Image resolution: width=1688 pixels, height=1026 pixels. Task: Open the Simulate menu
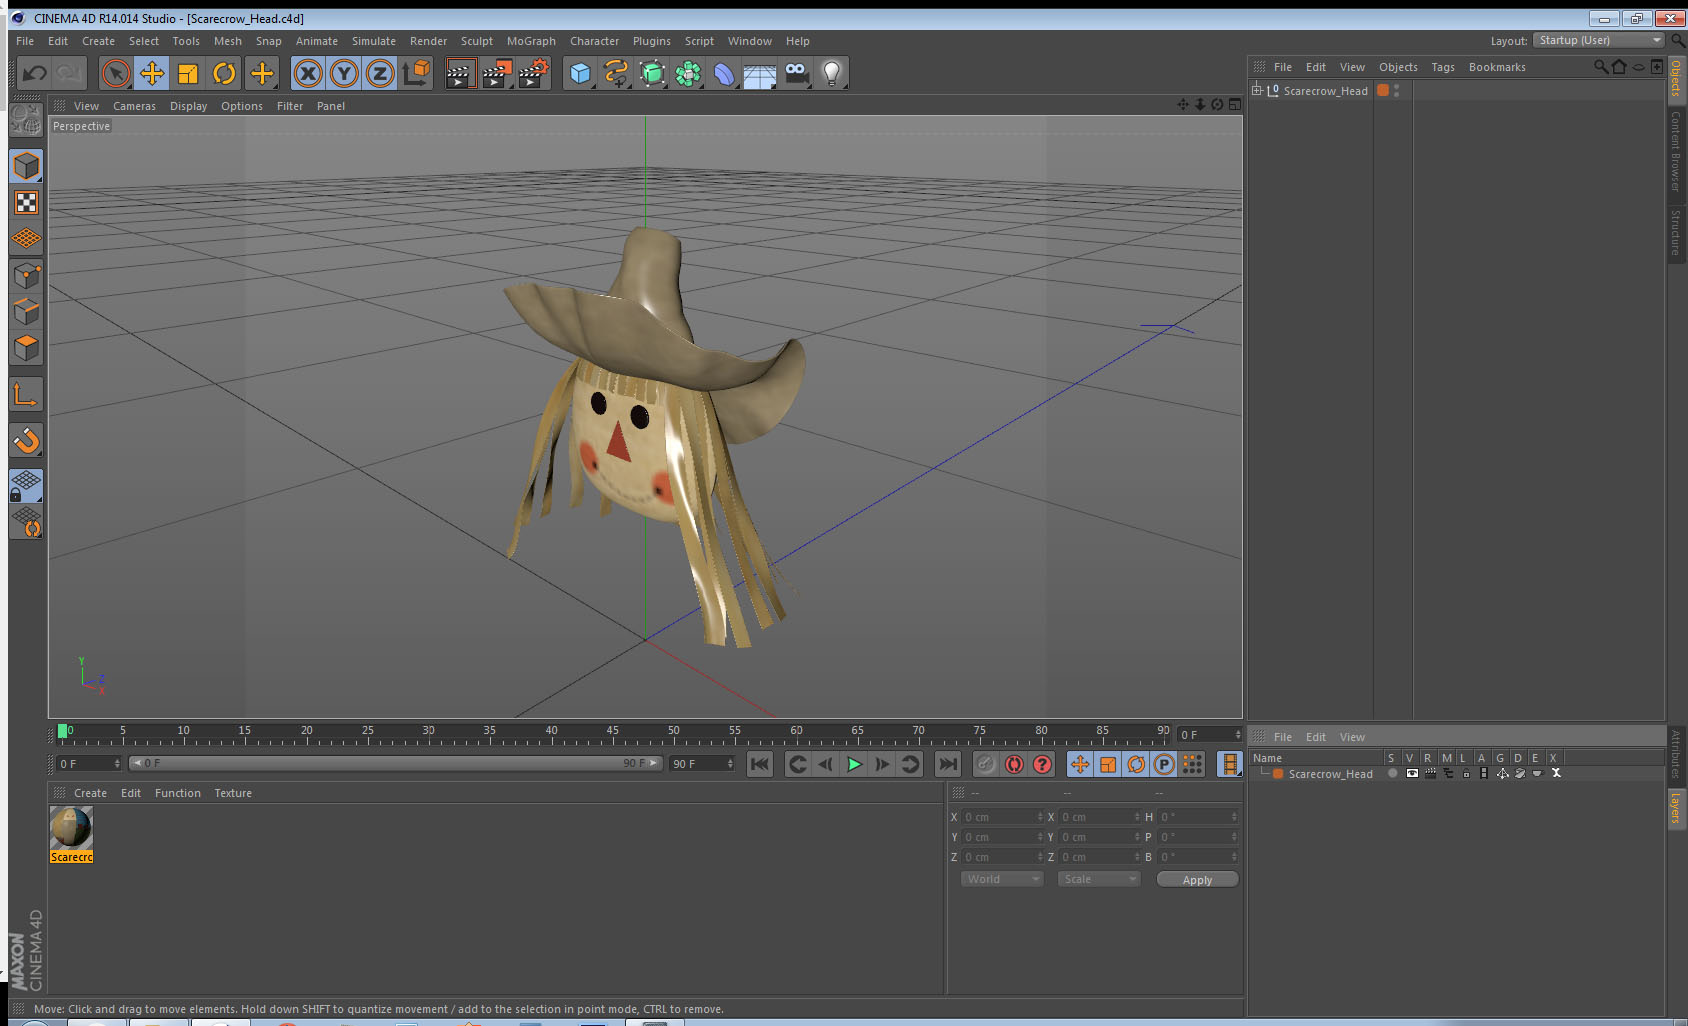tap(373, 41)
